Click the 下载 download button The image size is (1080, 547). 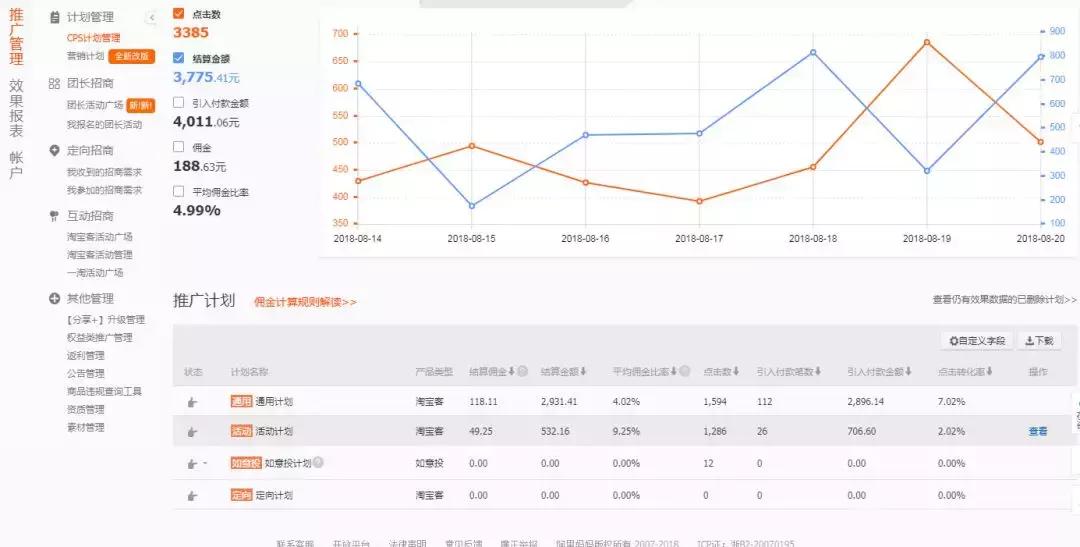coord(1039,340)
